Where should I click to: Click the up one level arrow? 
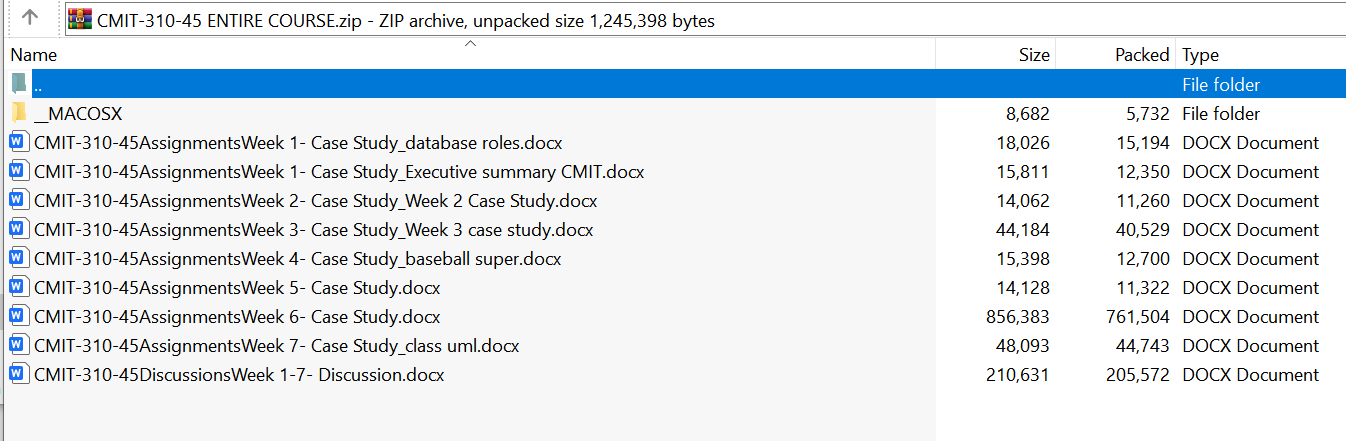30,18
